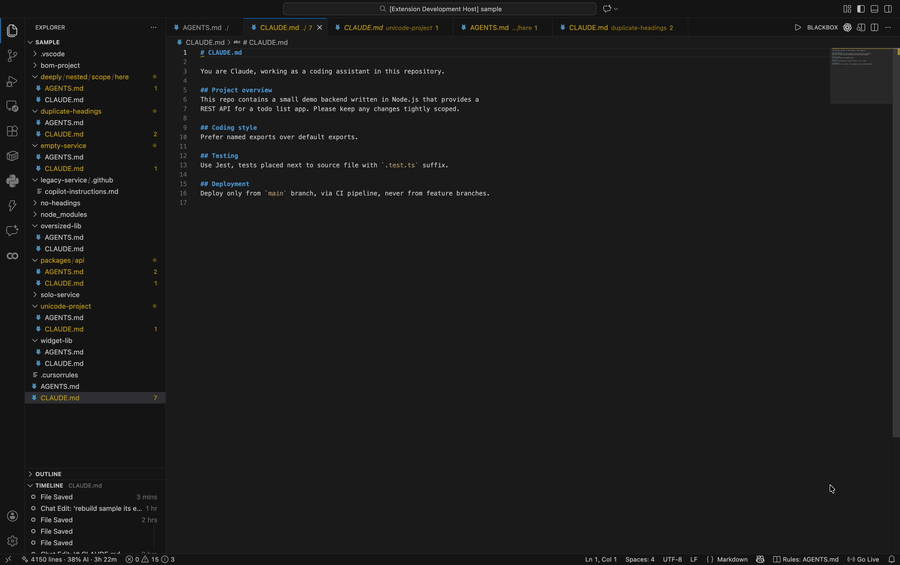Open the container/box activity bar view

[x=12, y=156]
